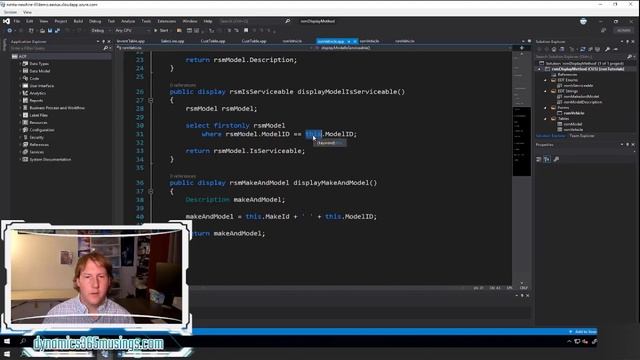Click the Start debugging play icon
Screen dimensions: 640x360
coord(156,31)
